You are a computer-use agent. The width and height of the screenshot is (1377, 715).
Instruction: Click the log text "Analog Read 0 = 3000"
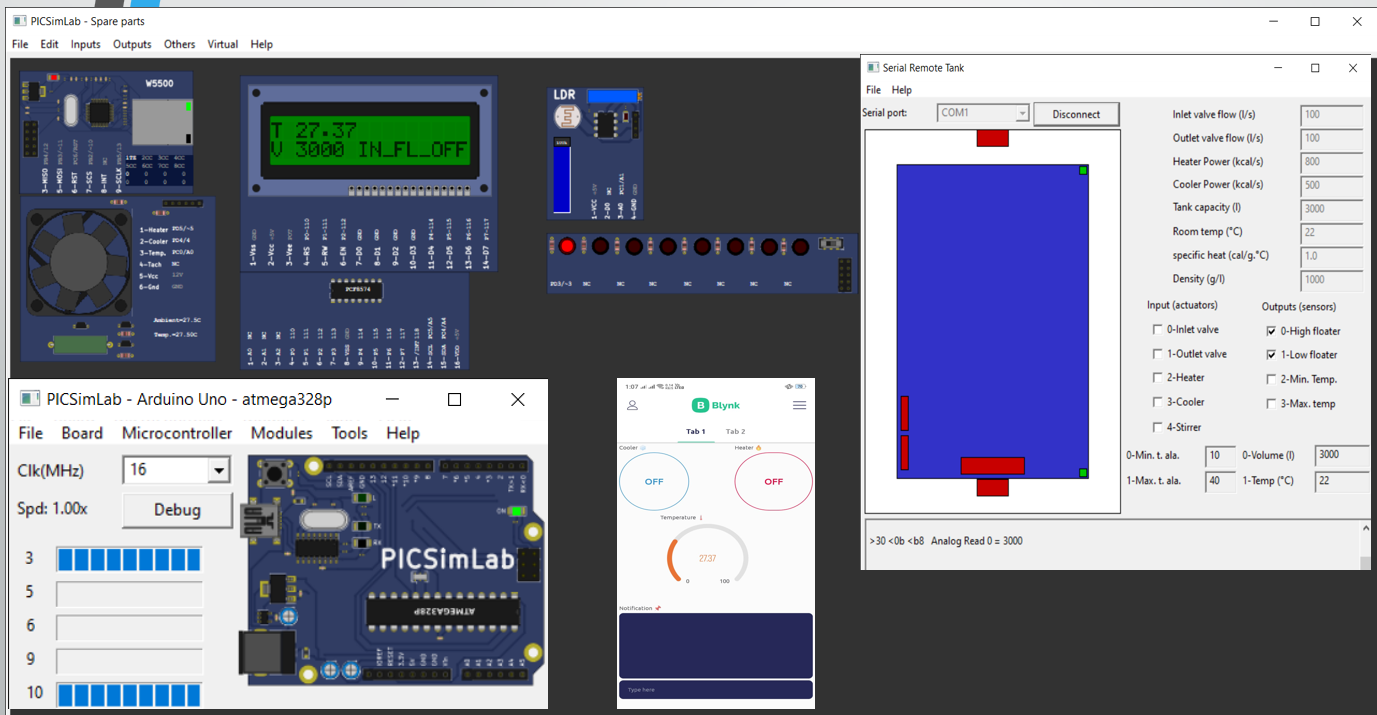pos(977,541)
